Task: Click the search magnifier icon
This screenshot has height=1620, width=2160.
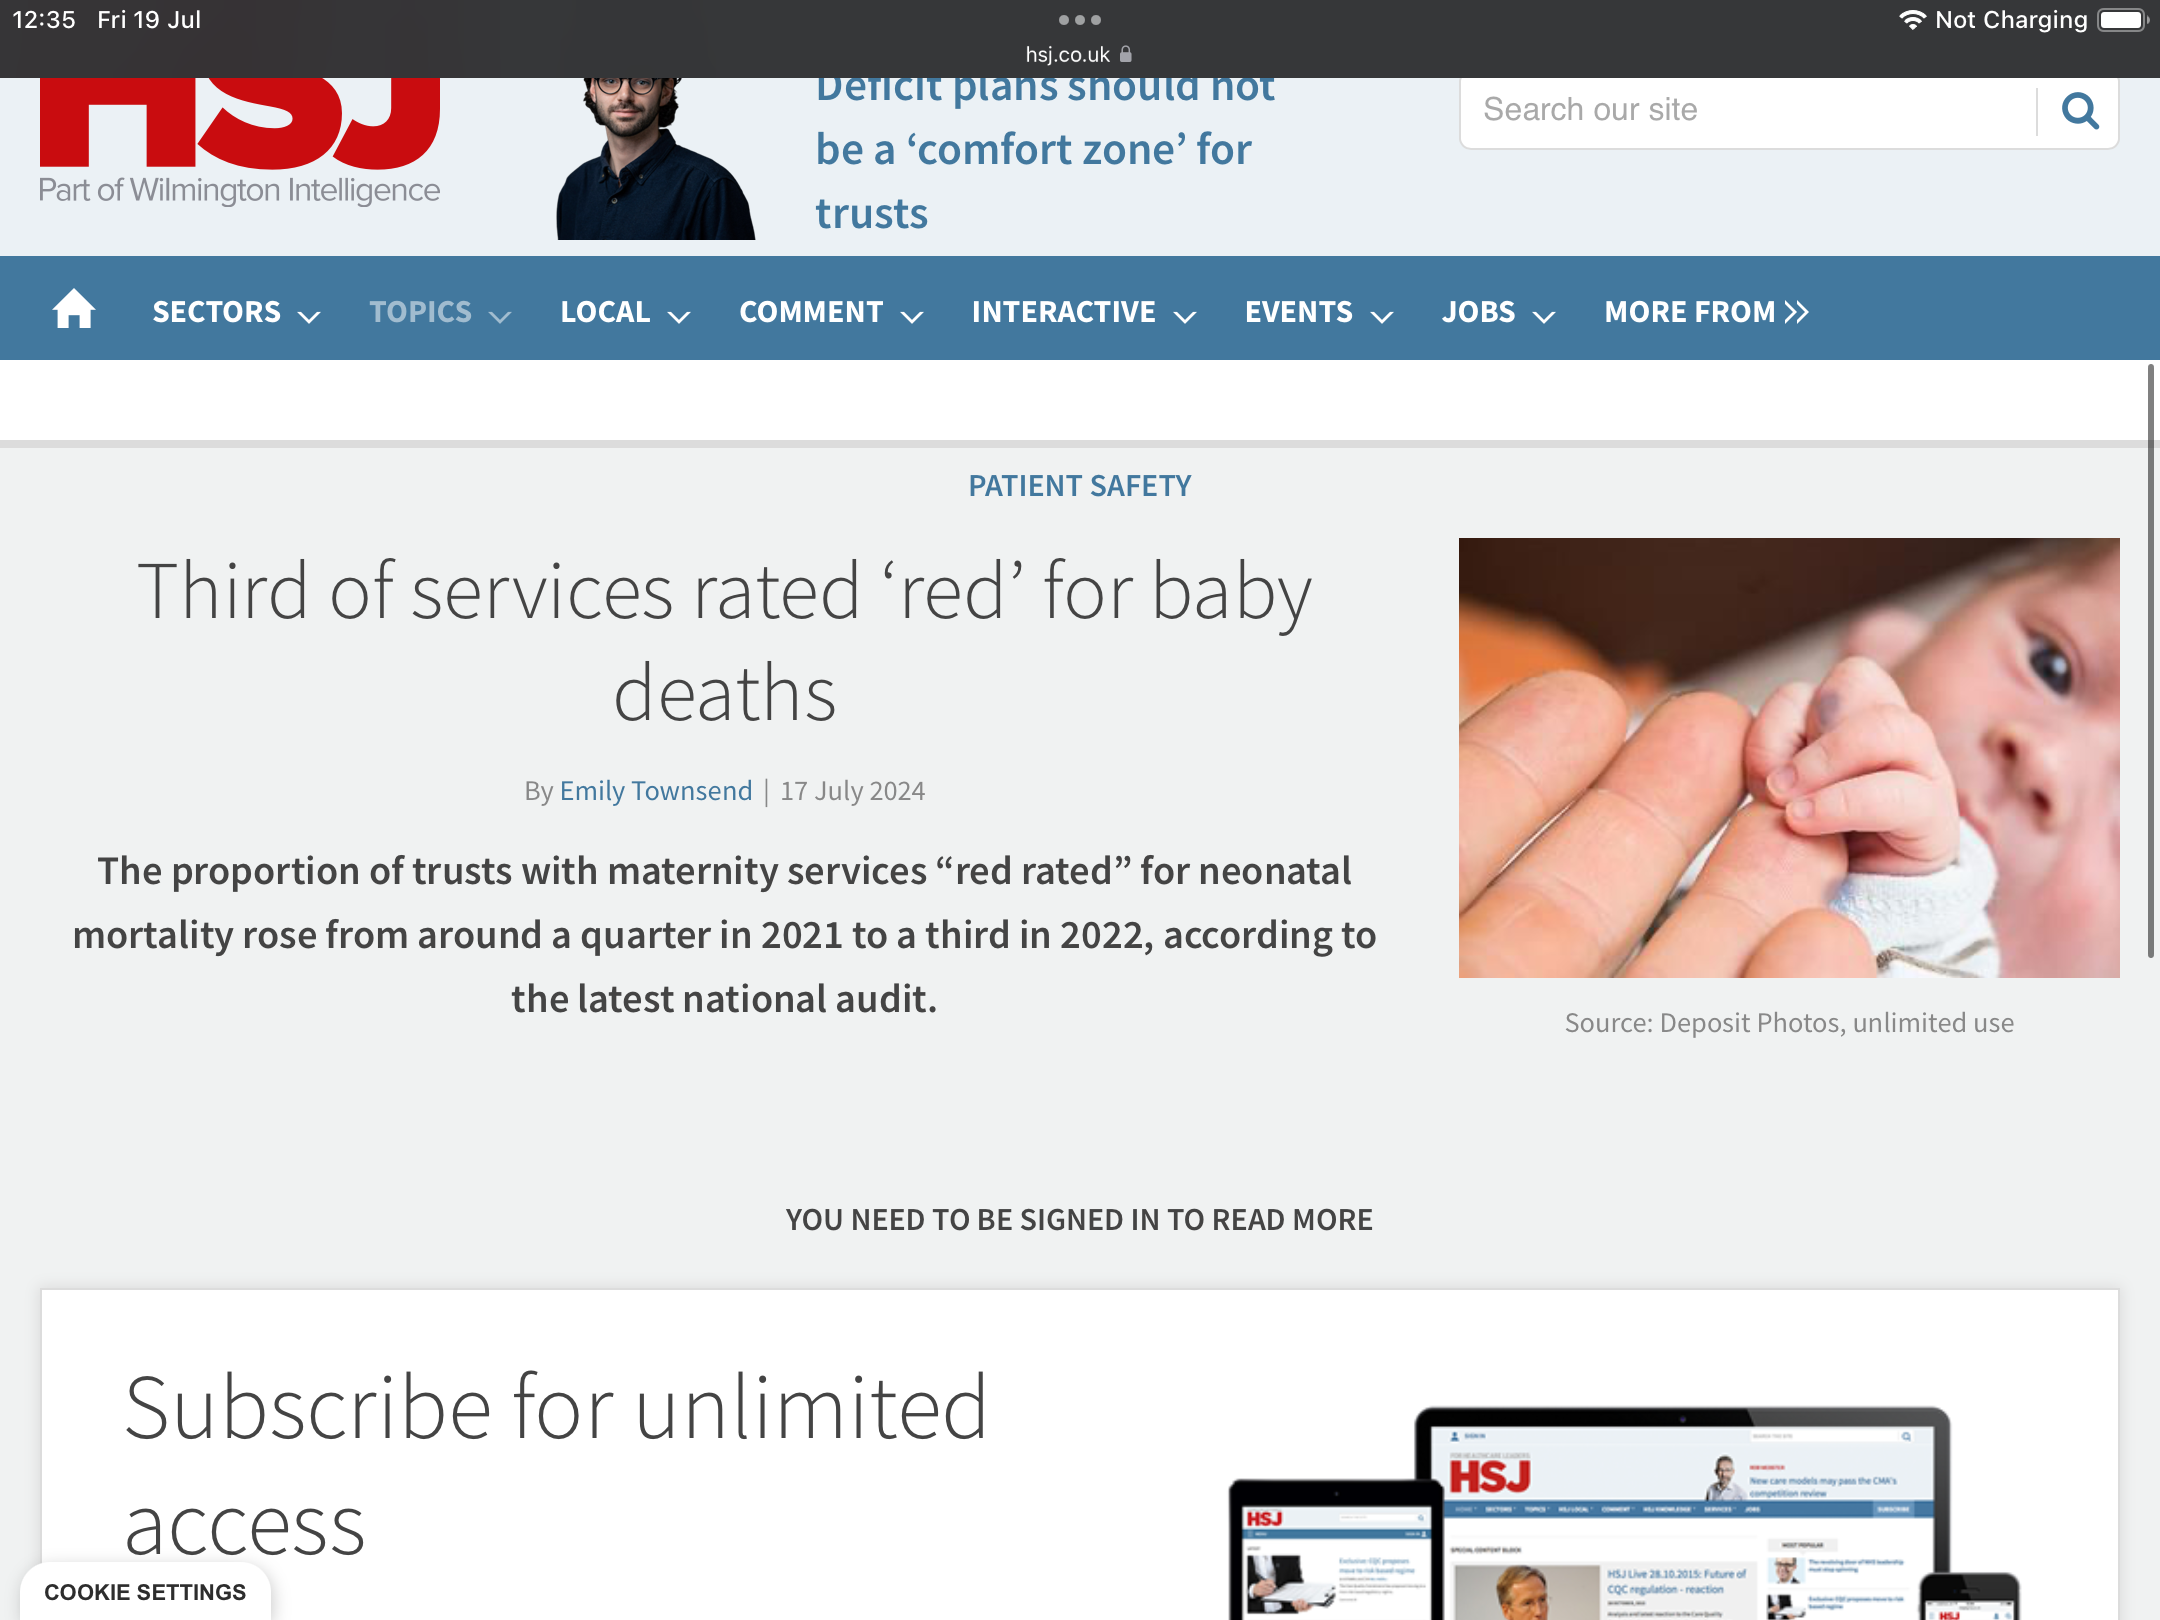Action: point(2080,111)
